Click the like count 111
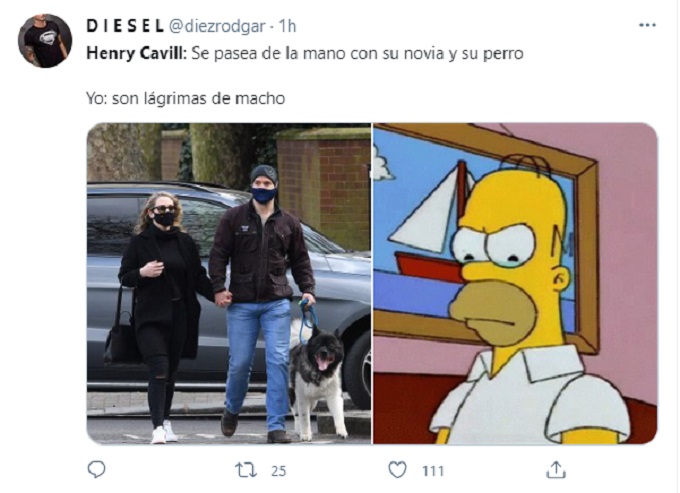 [x=433, y=471]
